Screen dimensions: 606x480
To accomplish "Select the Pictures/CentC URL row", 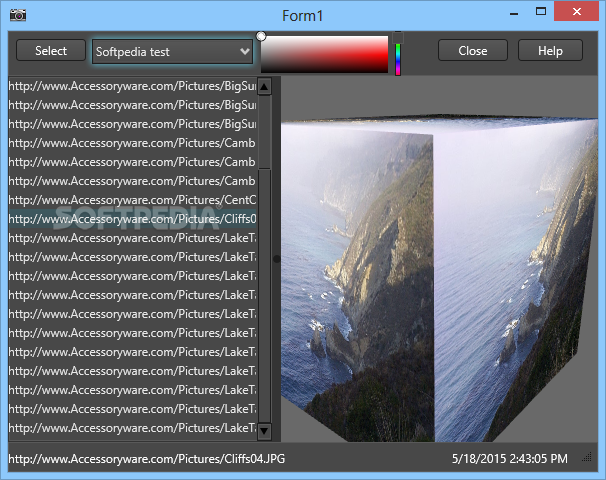I will [132, 200].
